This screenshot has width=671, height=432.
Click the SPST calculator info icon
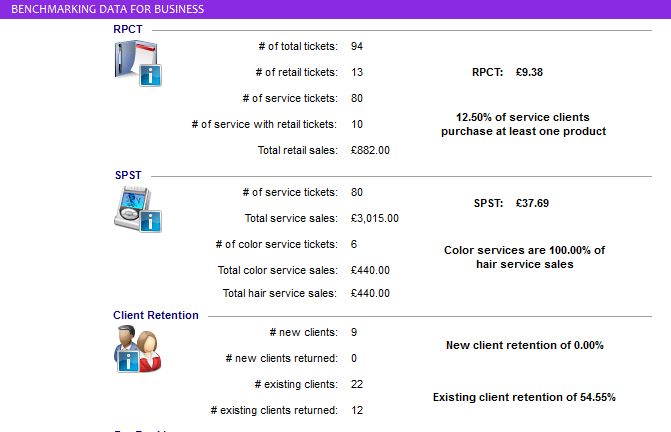(x=137, y=209)
